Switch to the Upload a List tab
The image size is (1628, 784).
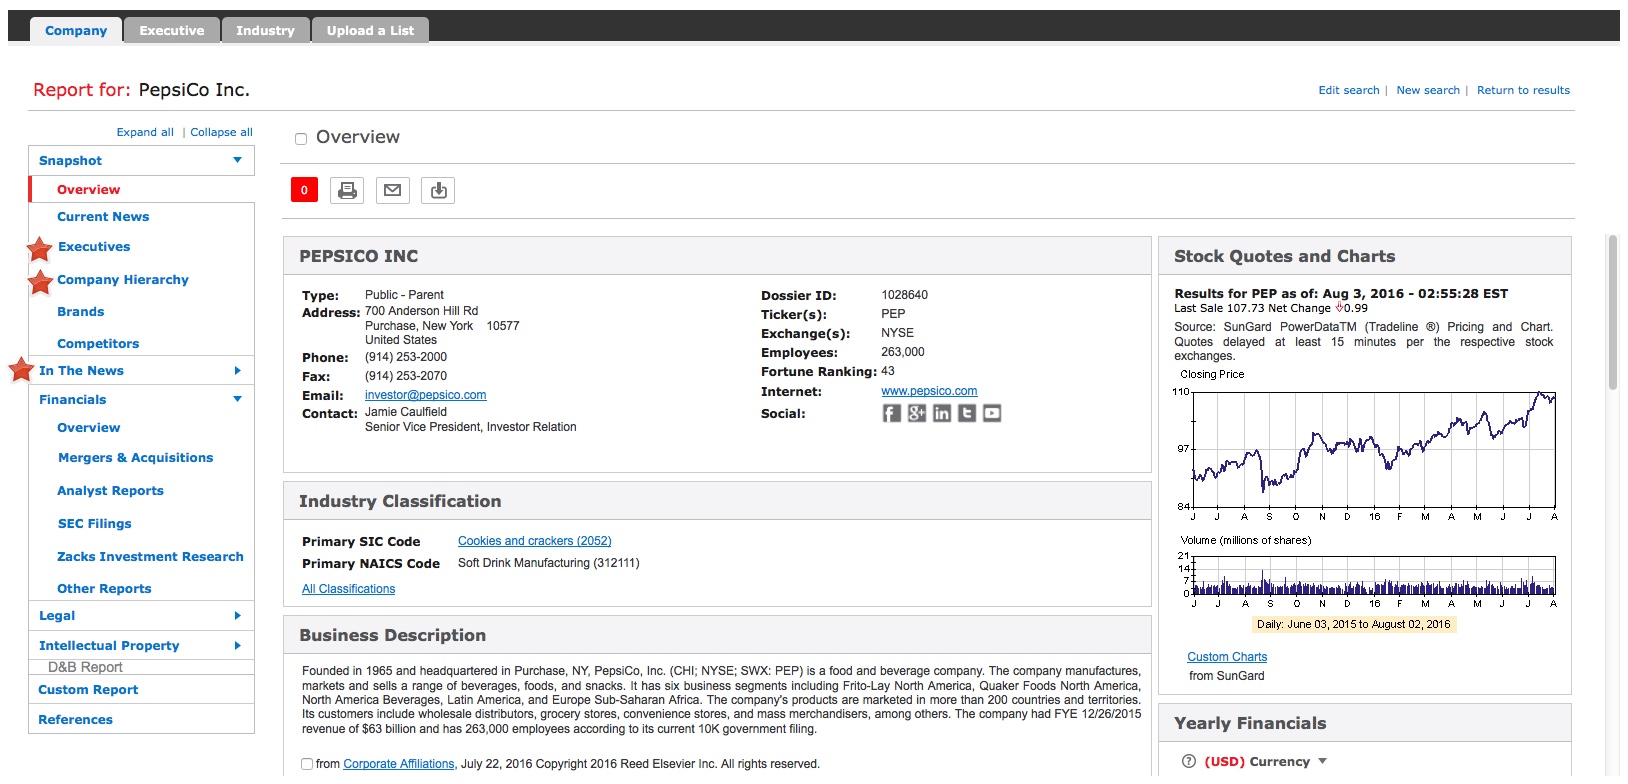(370, 30)
